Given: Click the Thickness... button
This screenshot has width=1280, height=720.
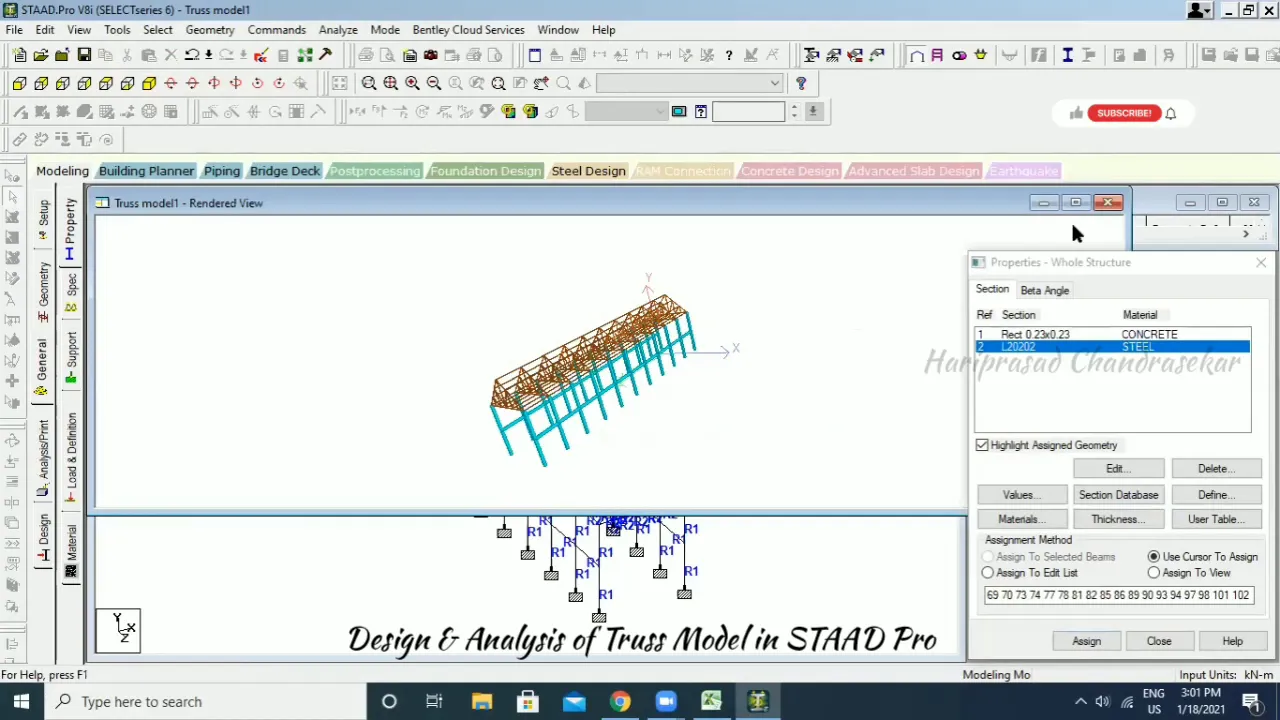Looking at the screenshot, I should click(1118, 519).
